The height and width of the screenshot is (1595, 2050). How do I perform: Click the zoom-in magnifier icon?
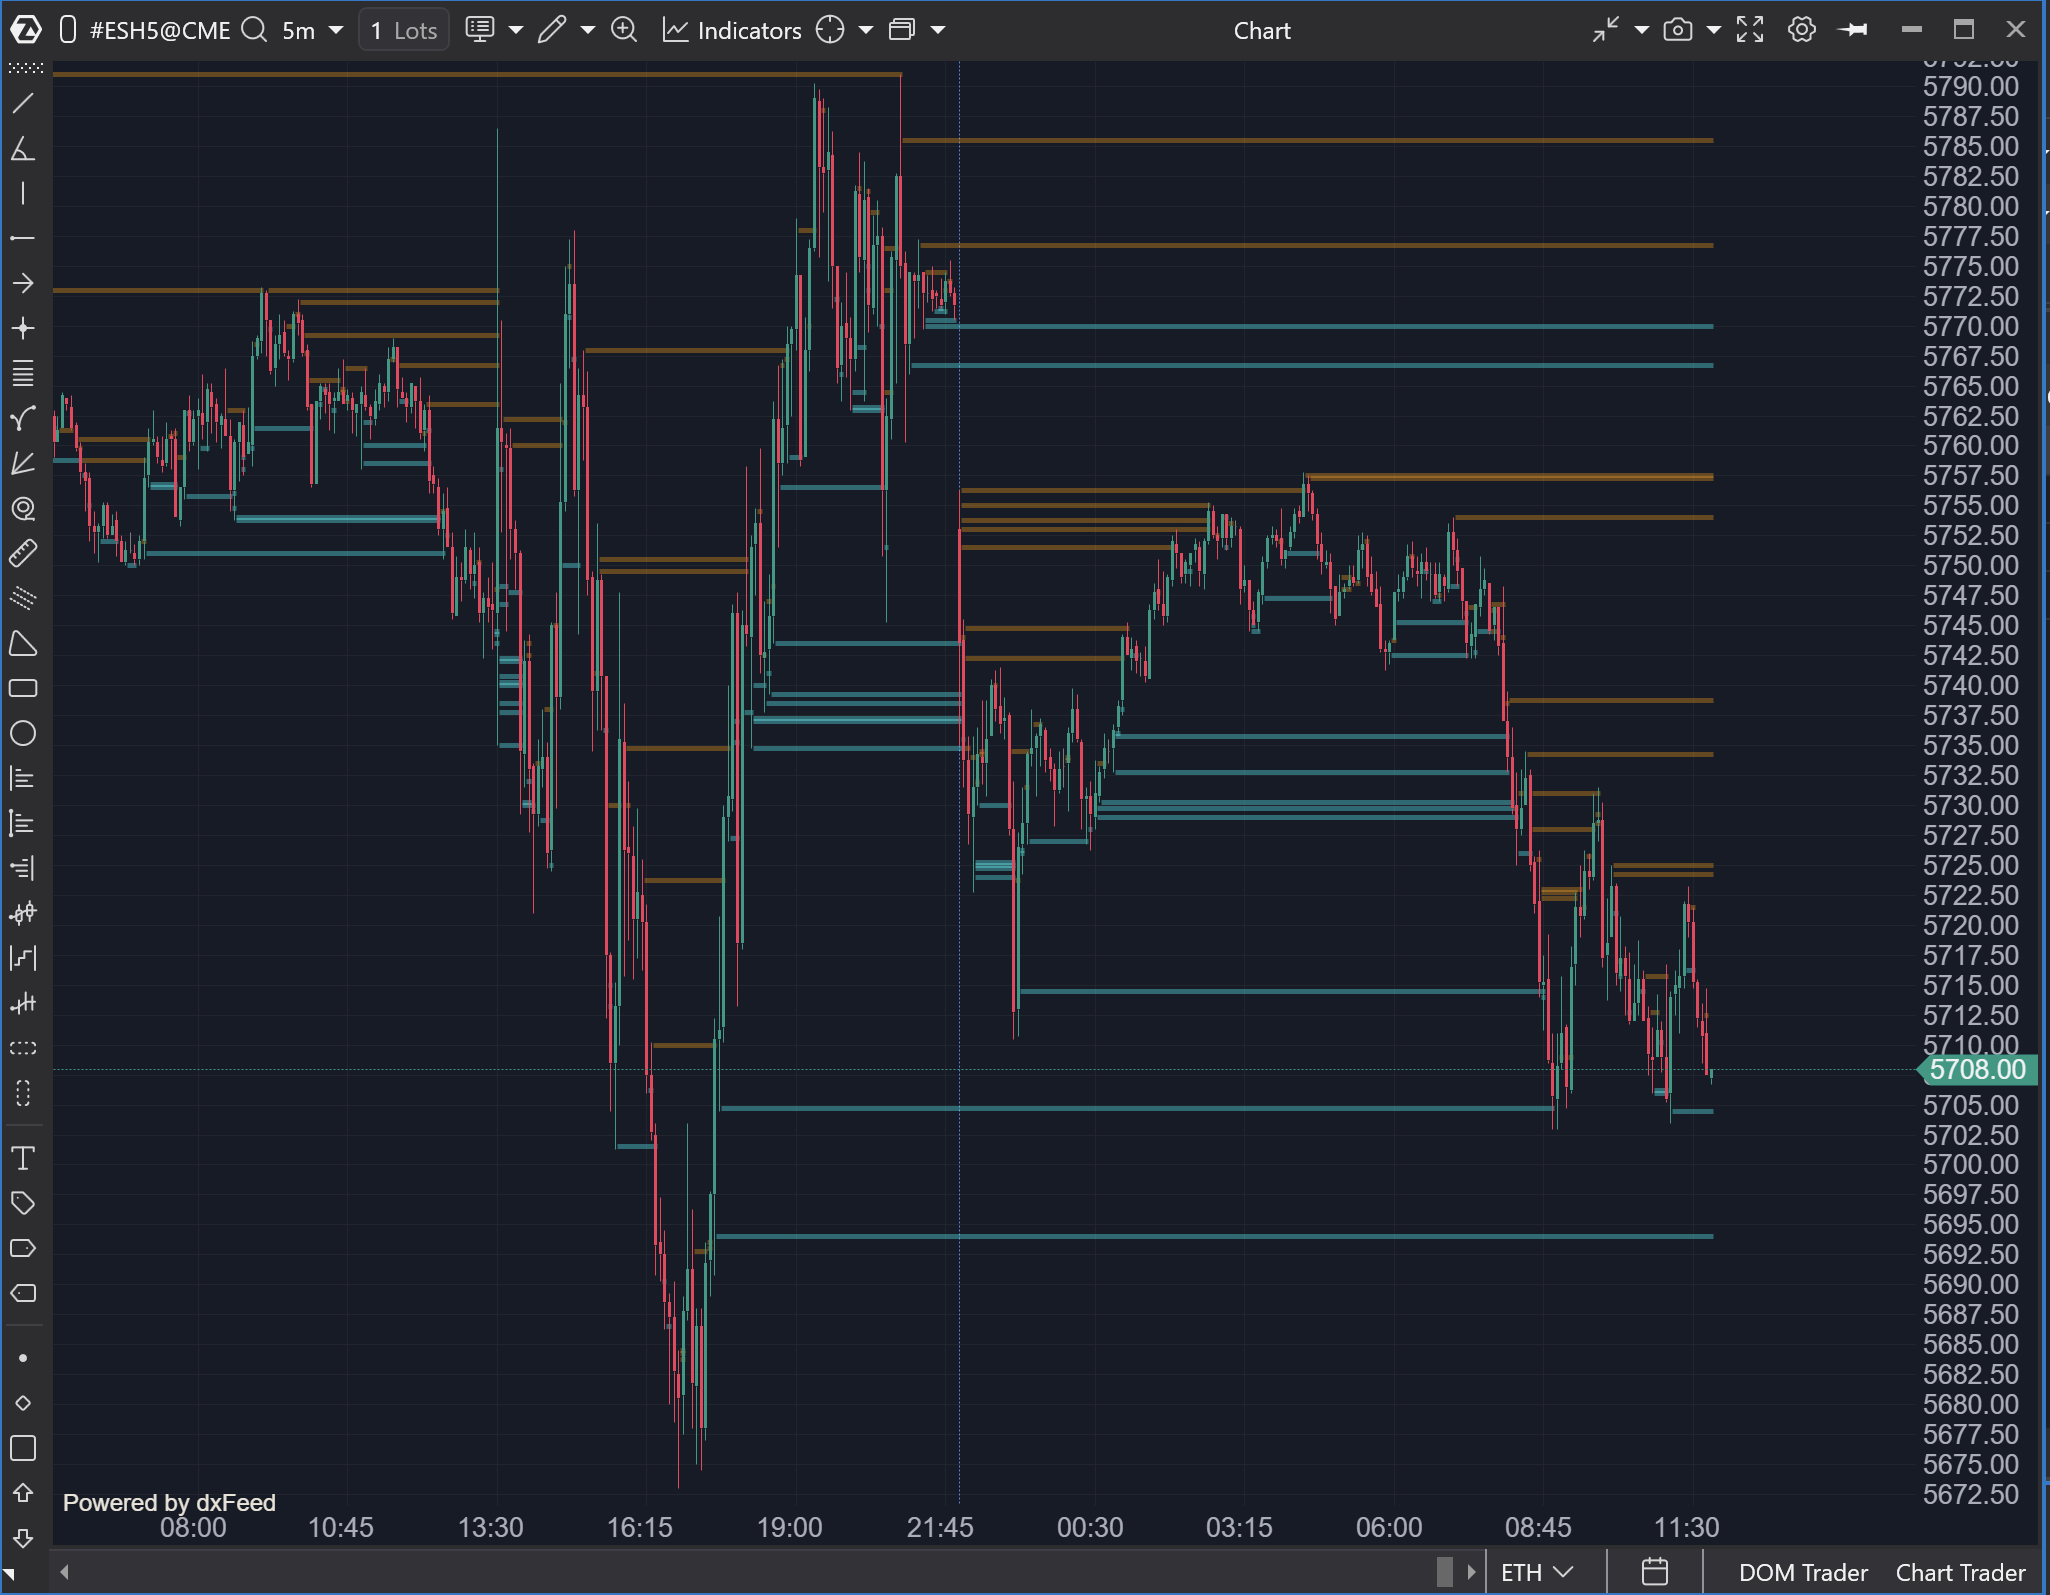624,30
